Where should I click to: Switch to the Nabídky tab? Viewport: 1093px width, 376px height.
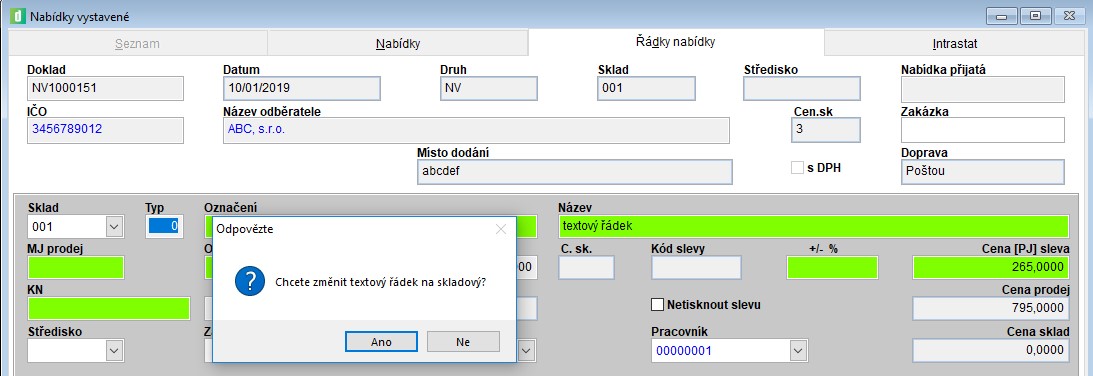(397, 43)
